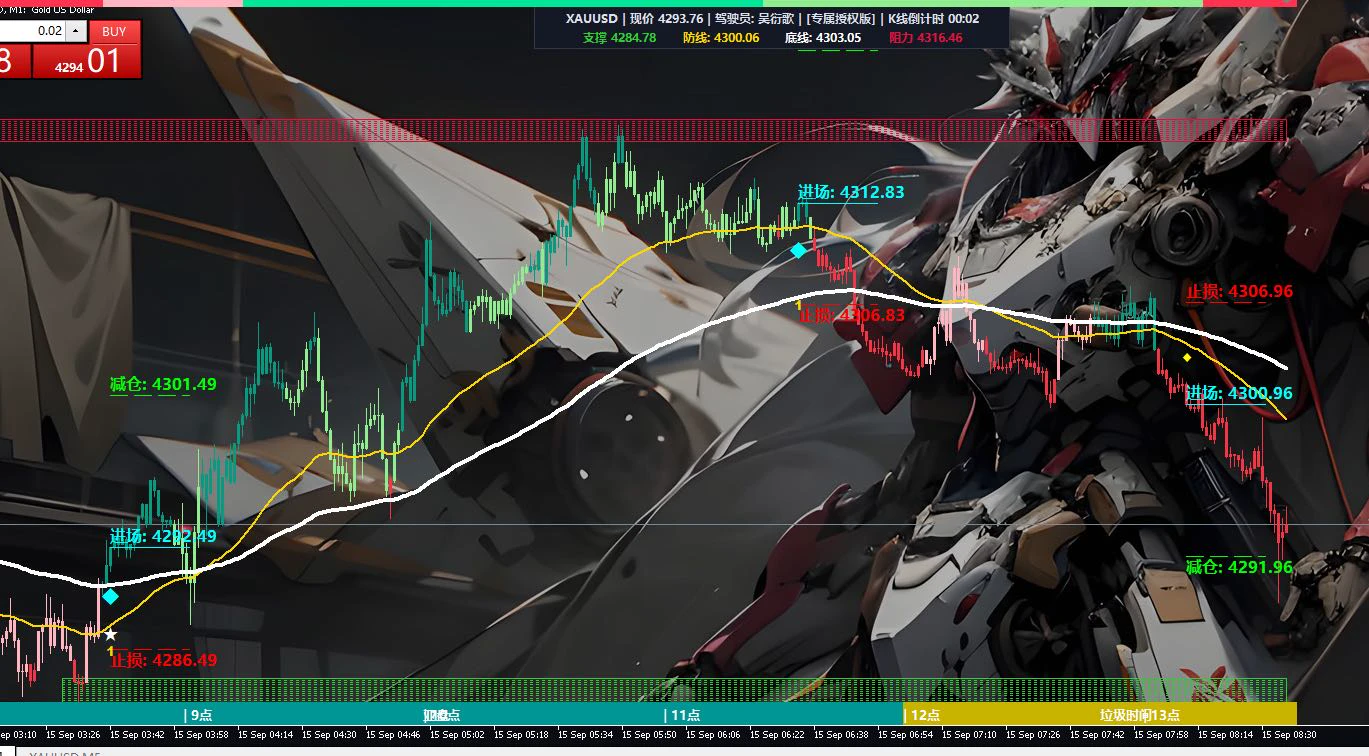Click the buy price tile showing 4294 01

pos(86,61)
